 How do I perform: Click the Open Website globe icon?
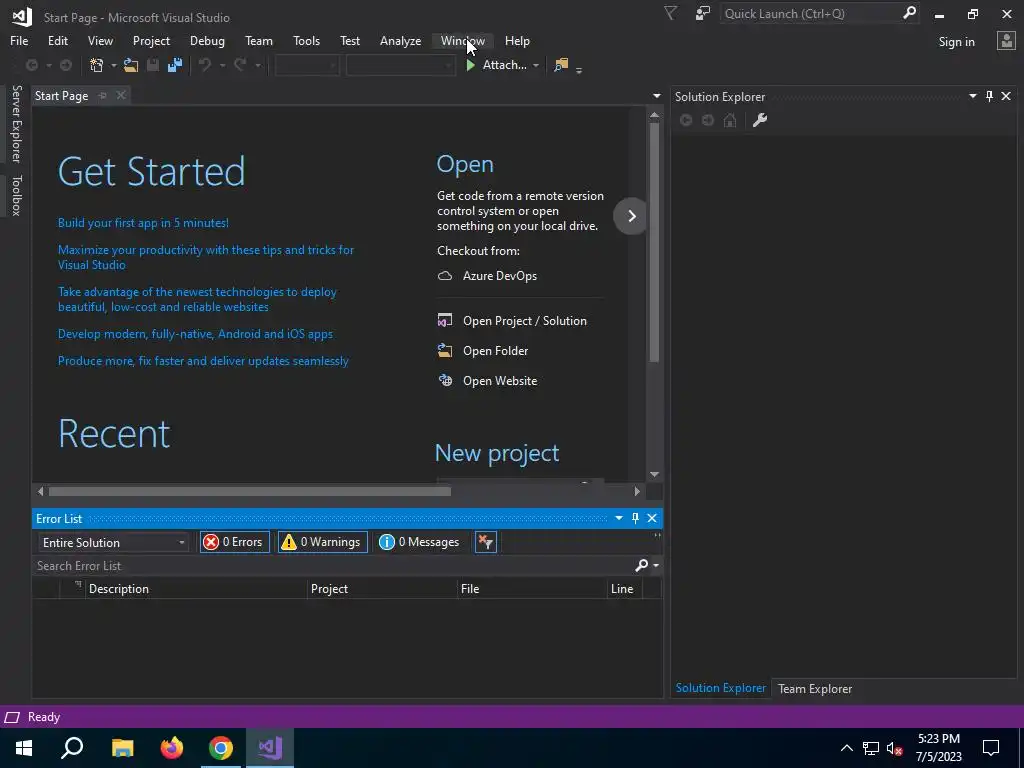[445, 381]
